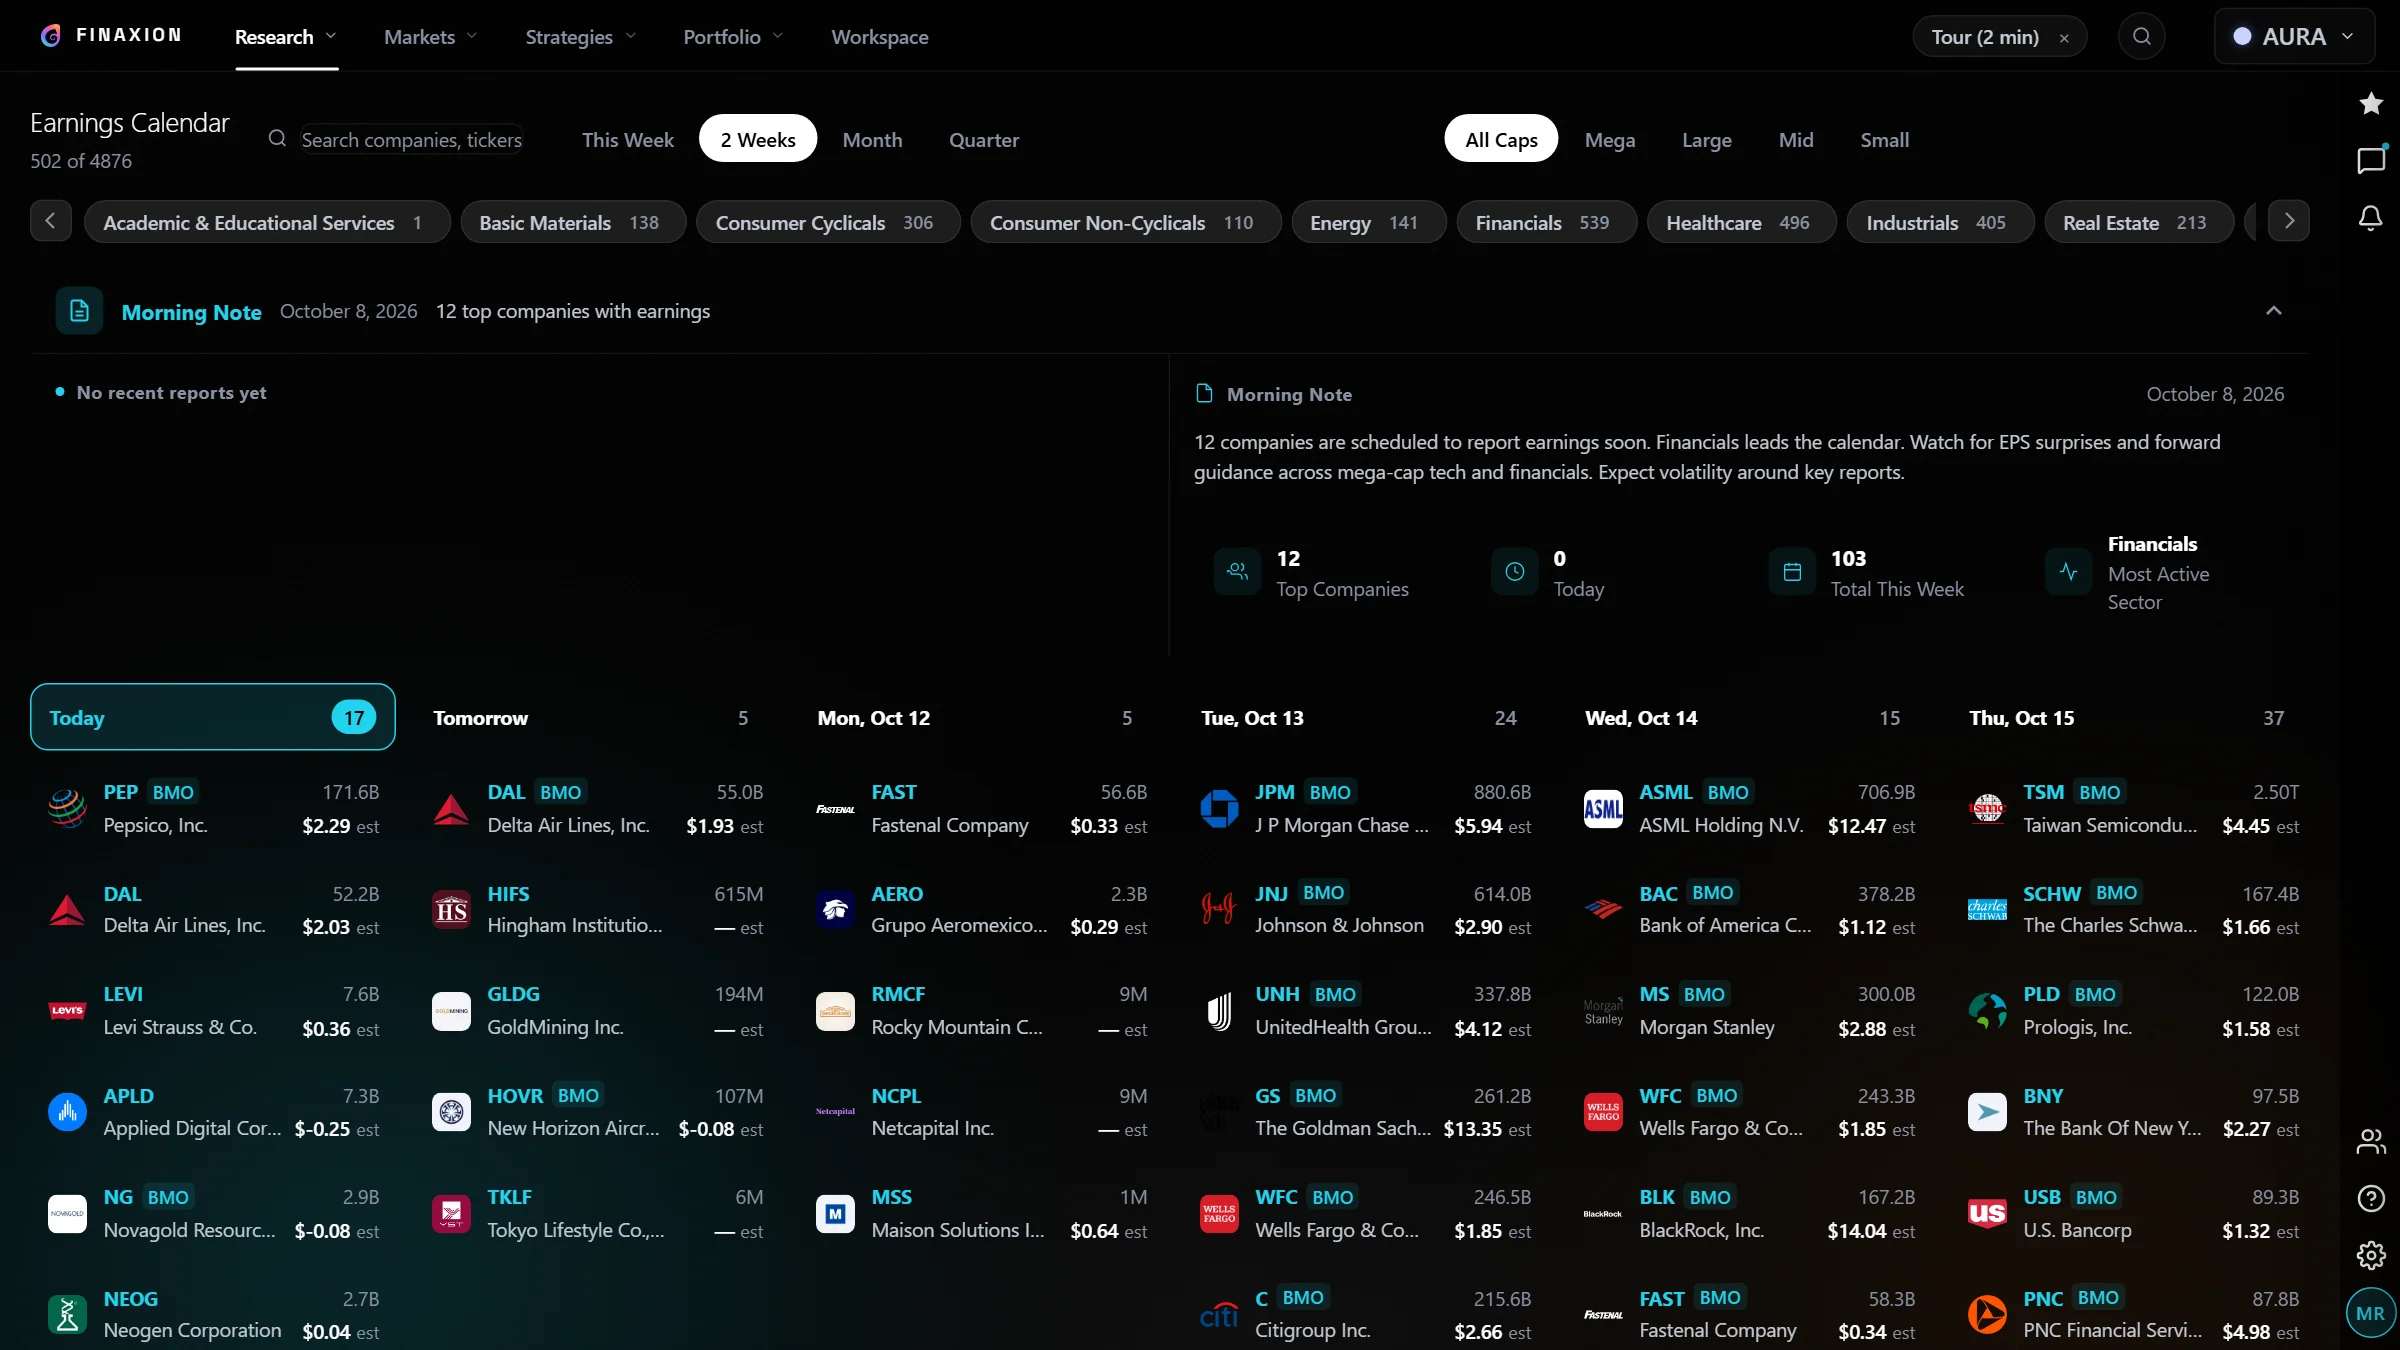Click the Finaxion logo icon

tap(50, 36)
